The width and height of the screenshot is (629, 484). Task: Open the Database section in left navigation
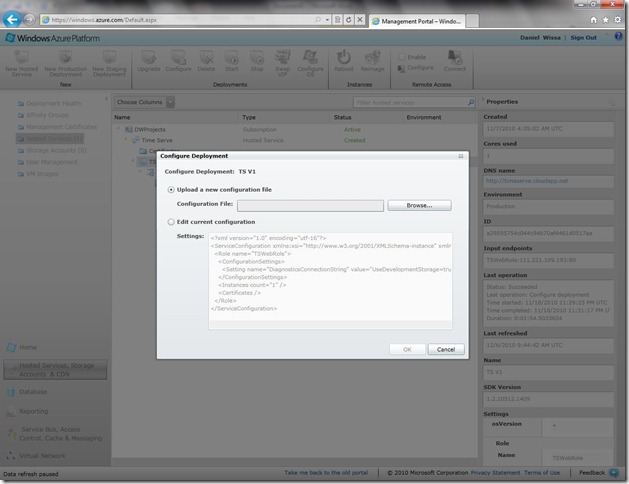(33, 391)
